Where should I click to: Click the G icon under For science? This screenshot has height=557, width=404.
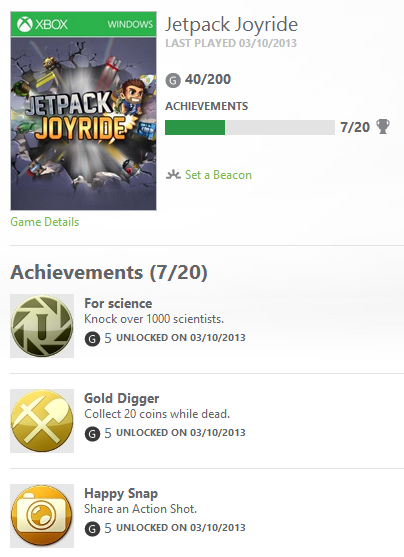click(92, 339)
